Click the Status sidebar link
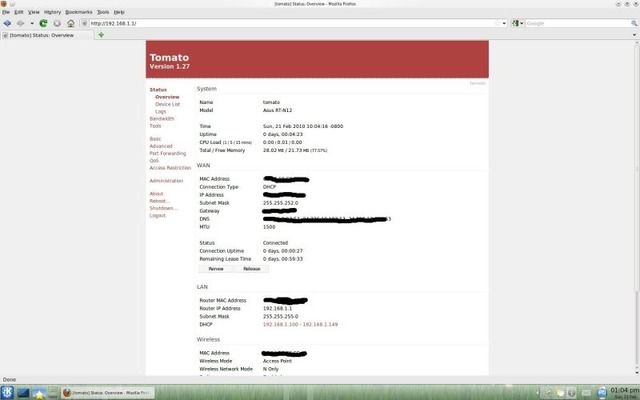Image resolution: width=640 pixels, height=400 pixels. [x=158, y=89]
